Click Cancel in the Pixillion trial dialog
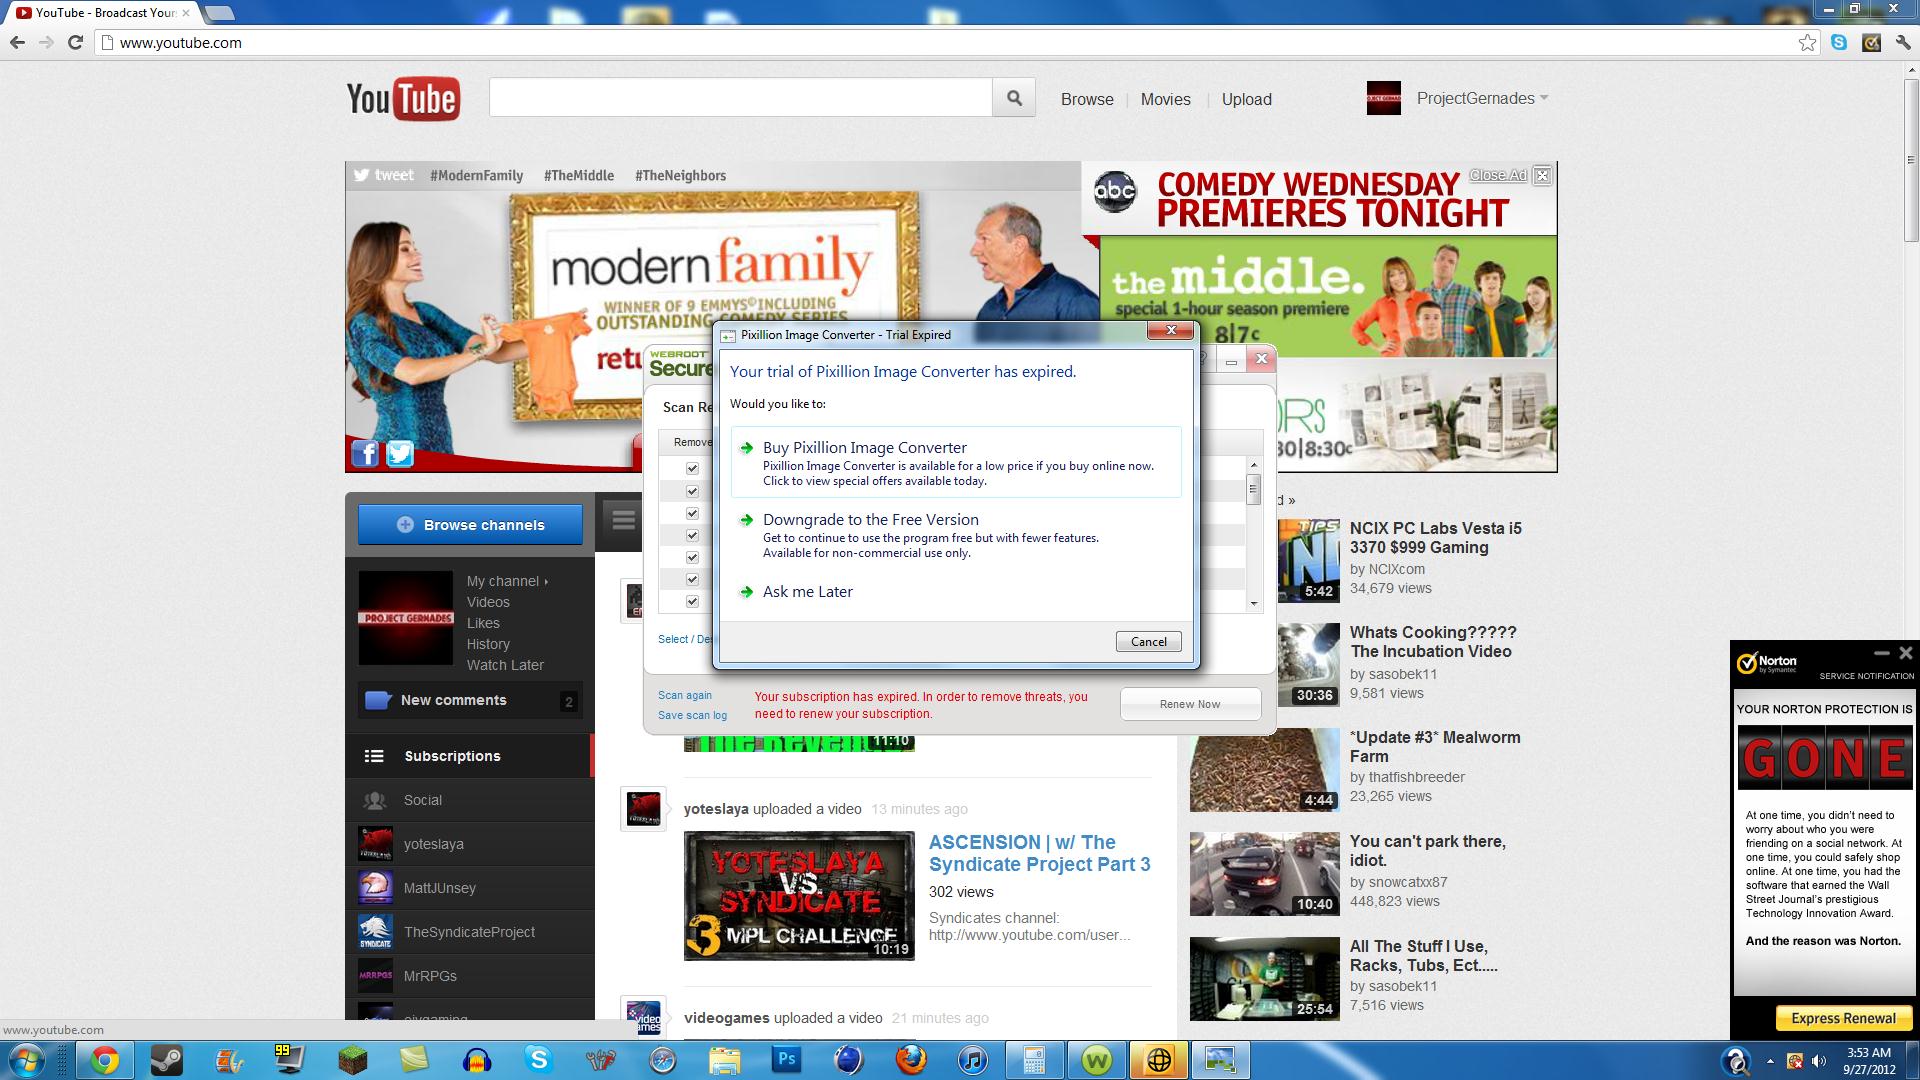 click(x=1148, y=642)
